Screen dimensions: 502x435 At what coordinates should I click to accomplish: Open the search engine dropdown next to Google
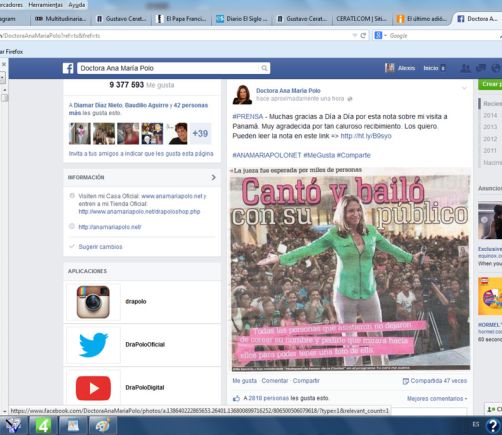(x=385, y=35)
